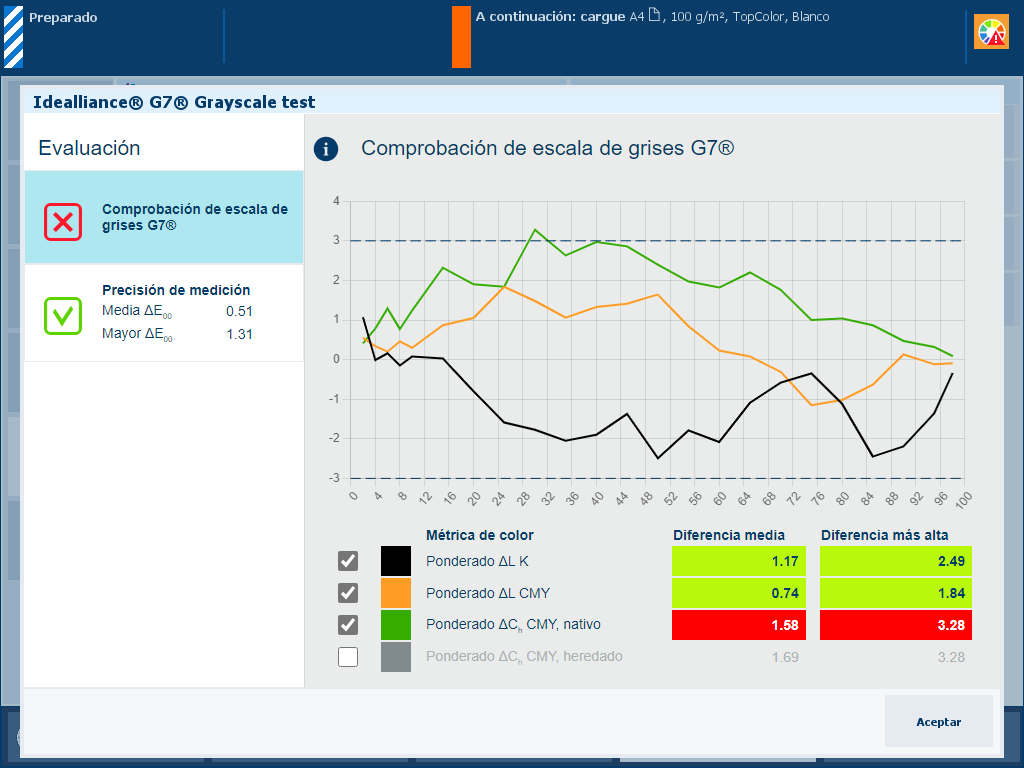Click the chart heading Comprobación de escala de grises G7®
This screenshot has width=1024, height=768.
[x=548, y=148]
